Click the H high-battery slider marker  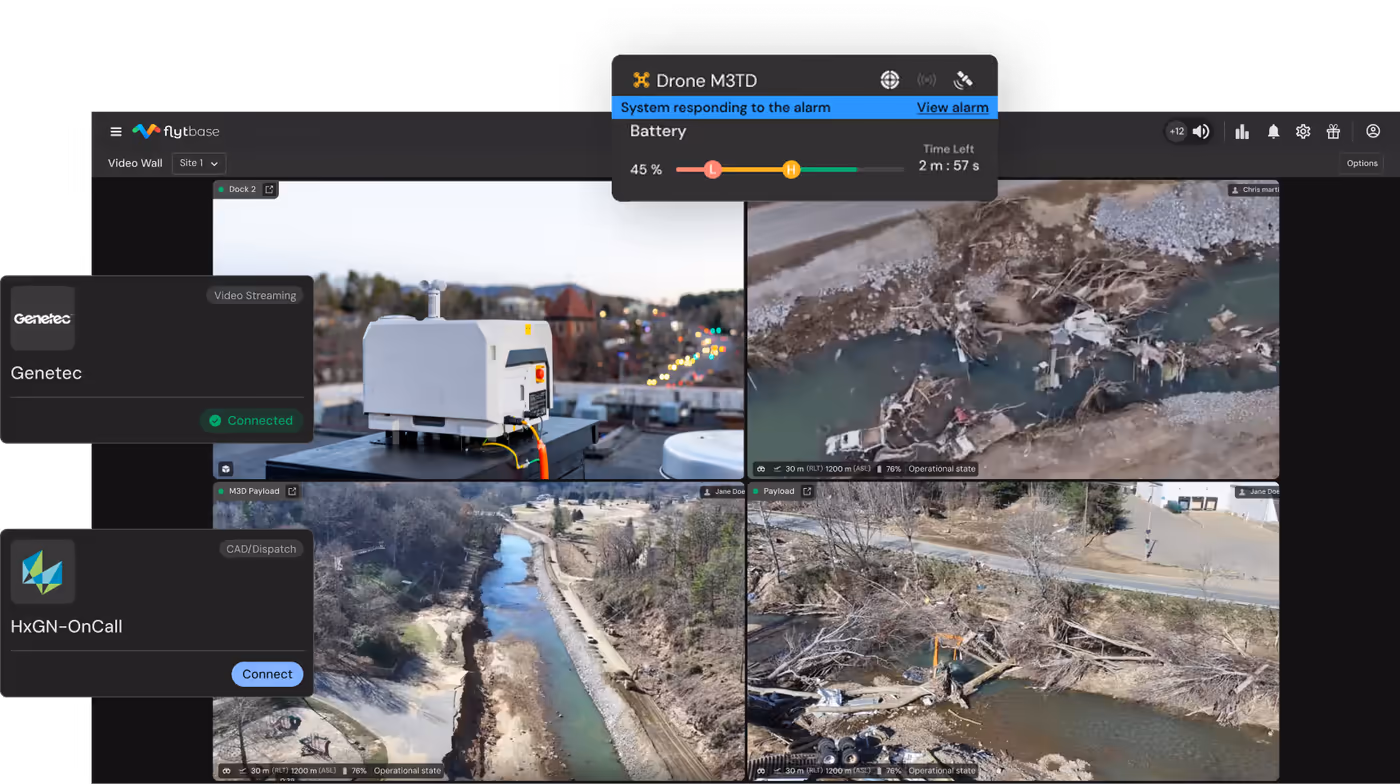pos(791,169)
